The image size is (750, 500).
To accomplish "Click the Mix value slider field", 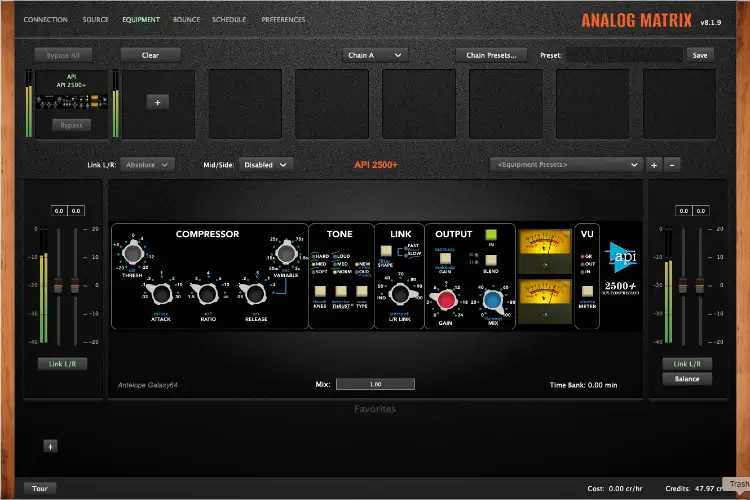I will coord(375,384).
